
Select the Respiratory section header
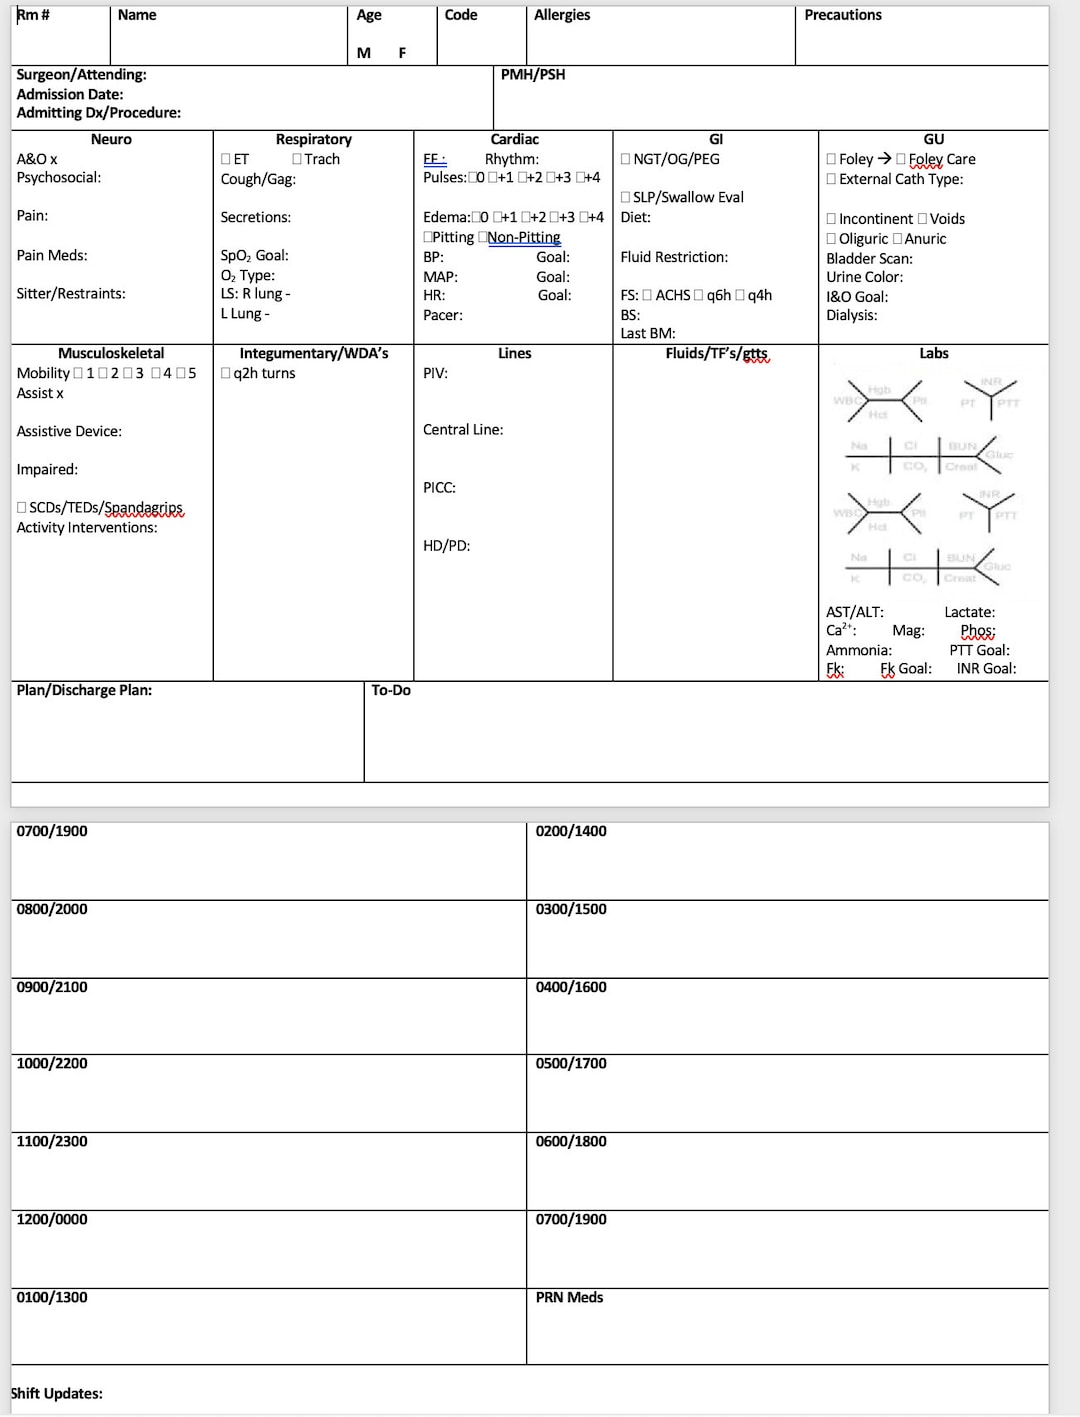pyautogui.click(x=313, y=139)
